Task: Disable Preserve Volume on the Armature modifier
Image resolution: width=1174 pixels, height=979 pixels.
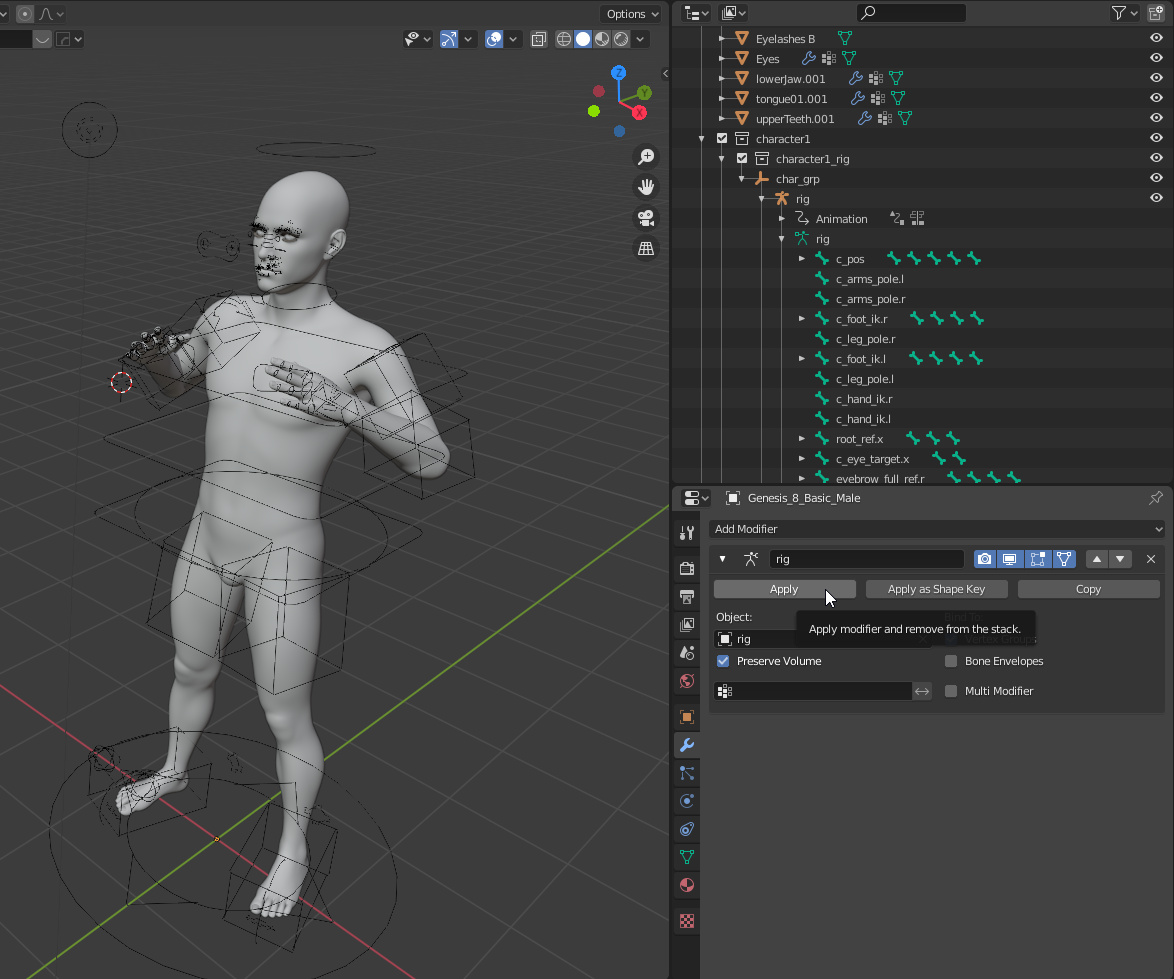Action: (x=722, y=661)
